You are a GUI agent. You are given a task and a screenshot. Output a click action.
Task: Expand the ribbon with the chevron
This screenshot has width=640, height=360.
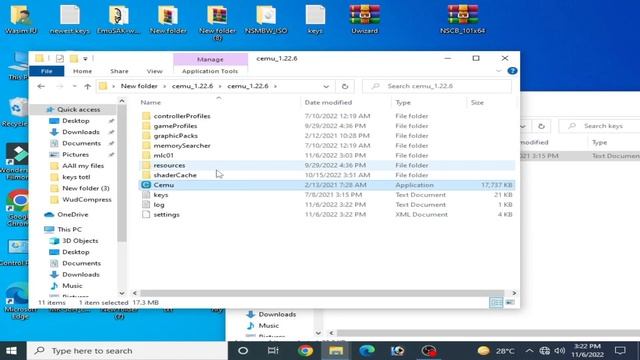(498, 71)
